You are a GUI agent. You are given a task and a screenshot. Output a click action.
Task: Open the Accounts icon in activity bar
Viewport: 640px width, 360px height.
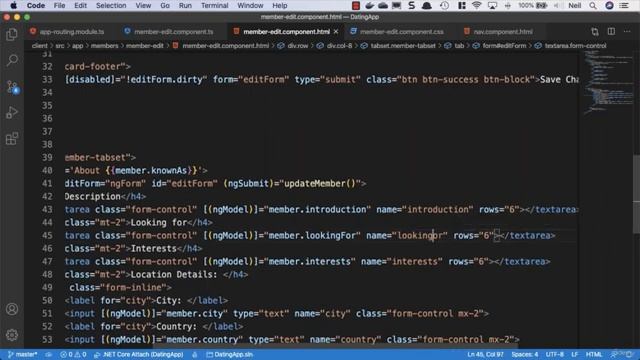point(12,309)
